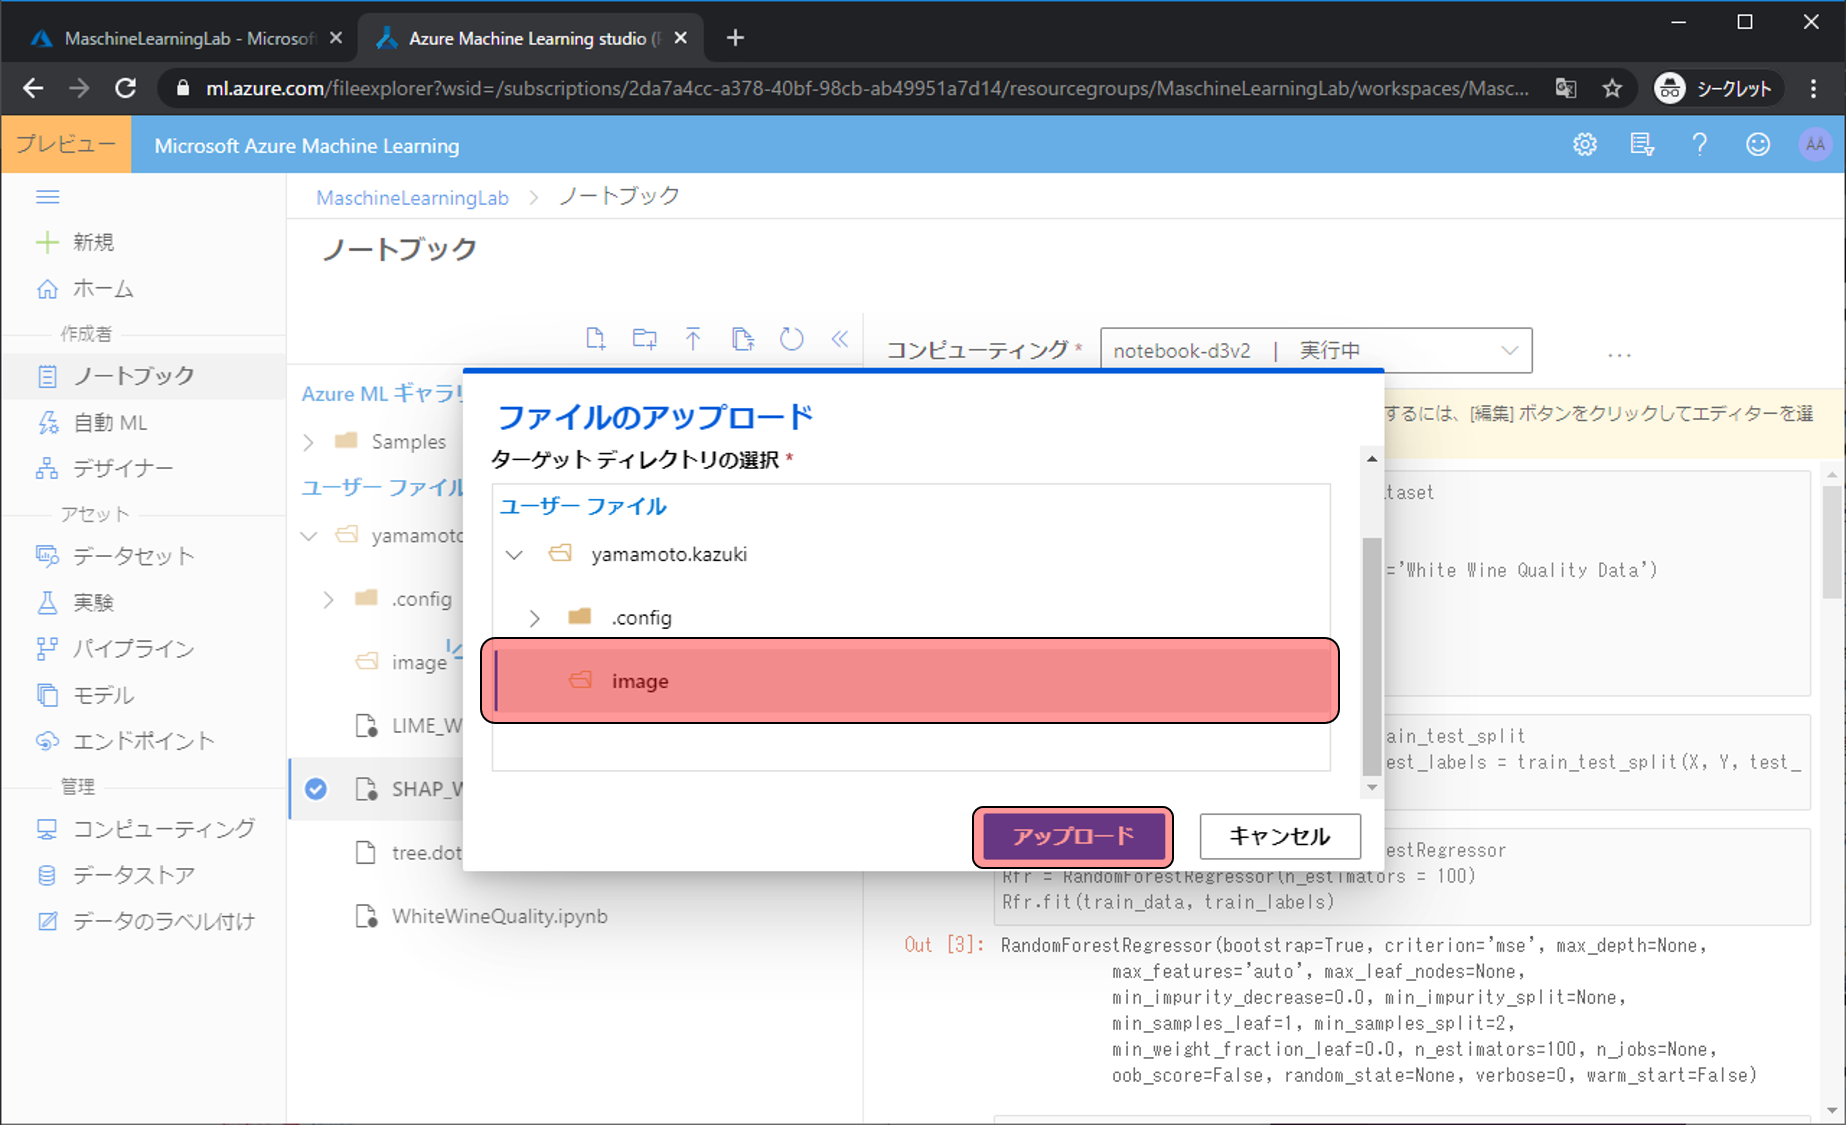Image resolution: width=1846 pixels, height=1125 pixels.
Task: Toggle the hamburger navigation menu
Action: [48, 197]
